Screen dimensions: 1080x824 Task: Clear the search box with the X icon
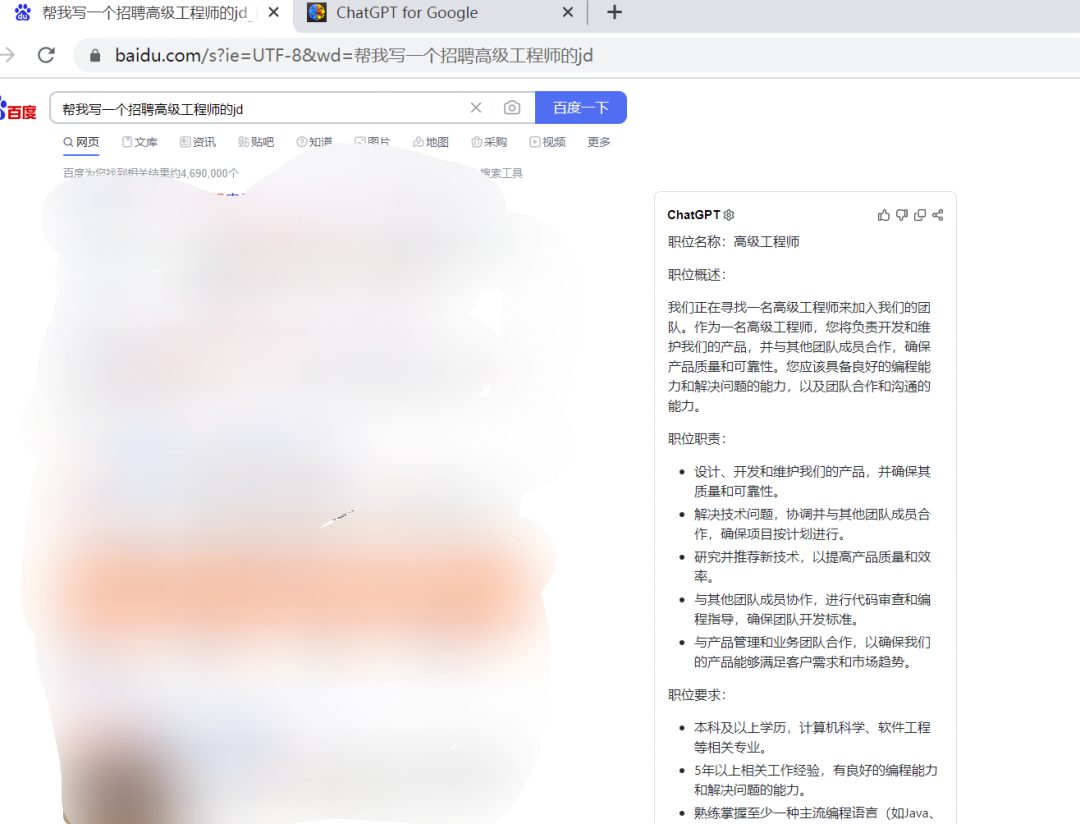coord(476,107)
